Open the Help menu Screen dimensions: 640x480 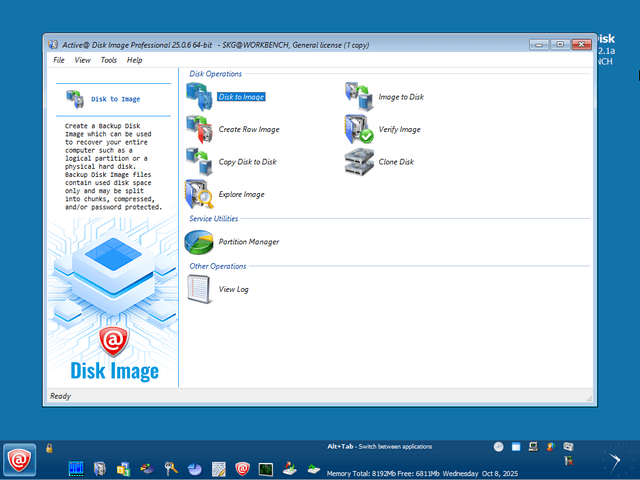135,60
